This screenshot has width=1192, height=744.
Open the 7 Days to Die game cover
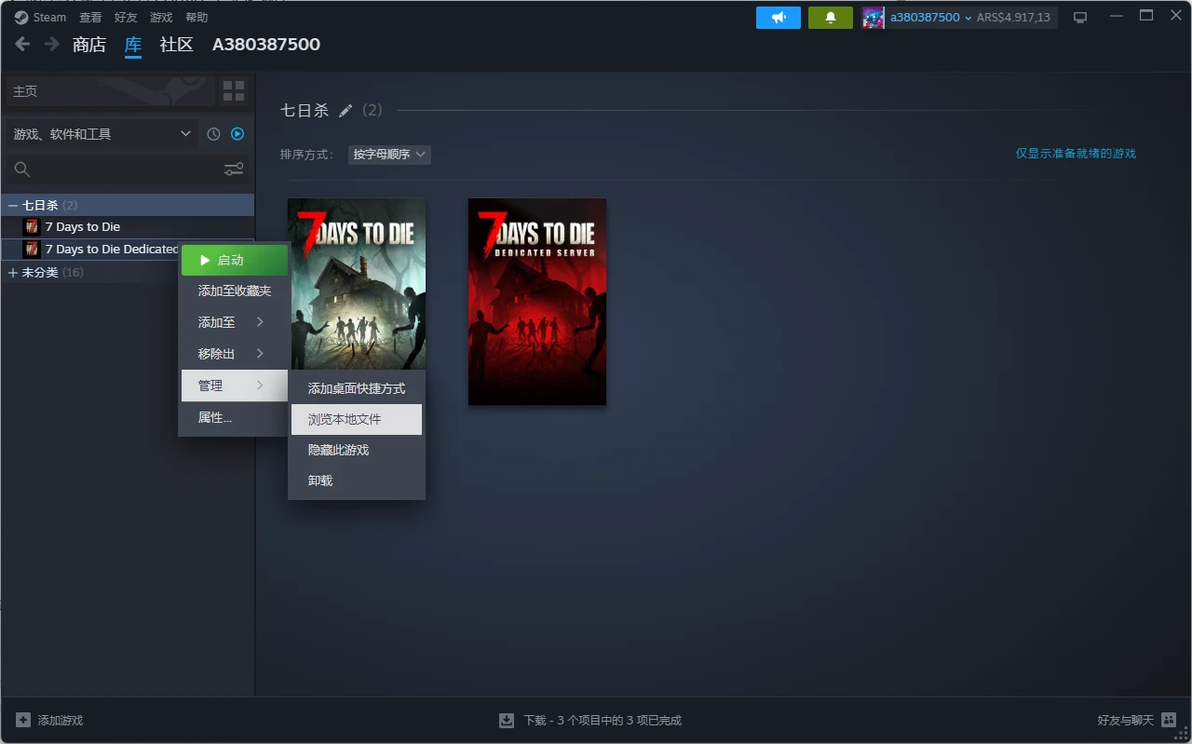[x=357, y=283]
